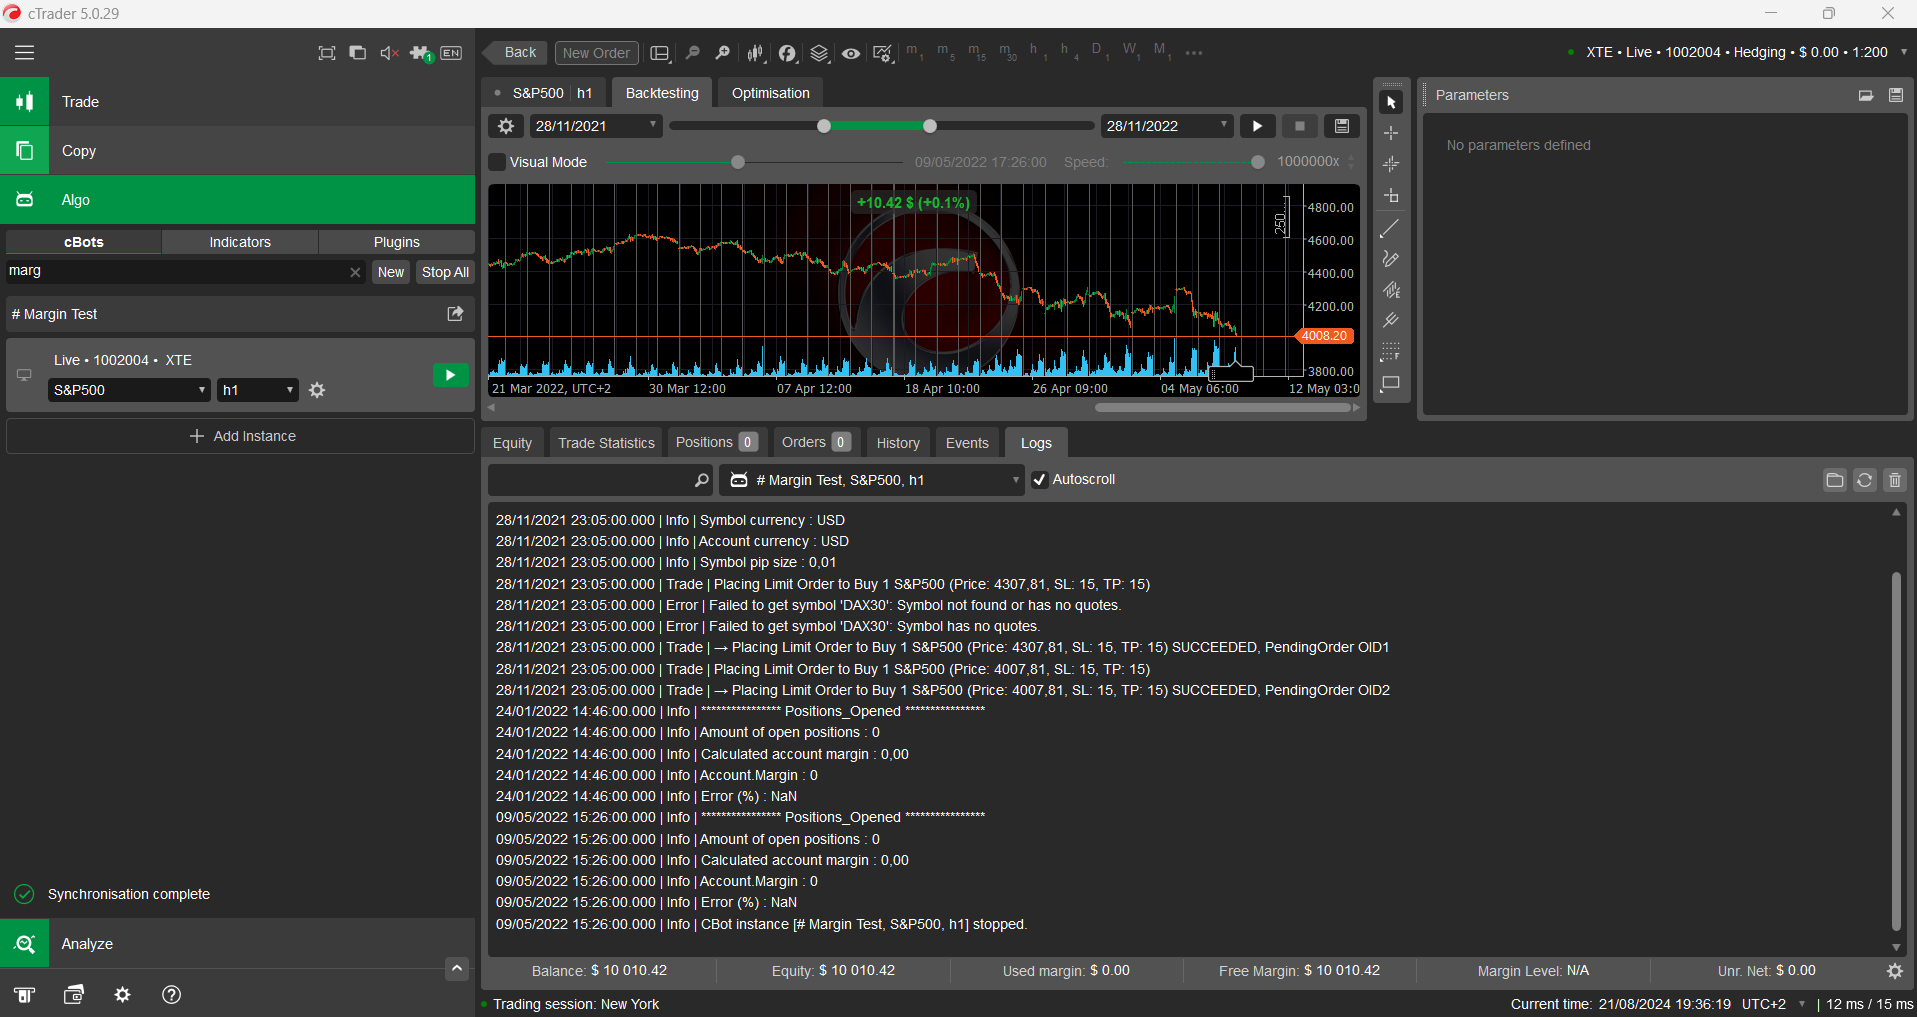Select the cursor pointer tool
The width and height of the screenshot is (1917, 1017).
[x=1391, y=103]
